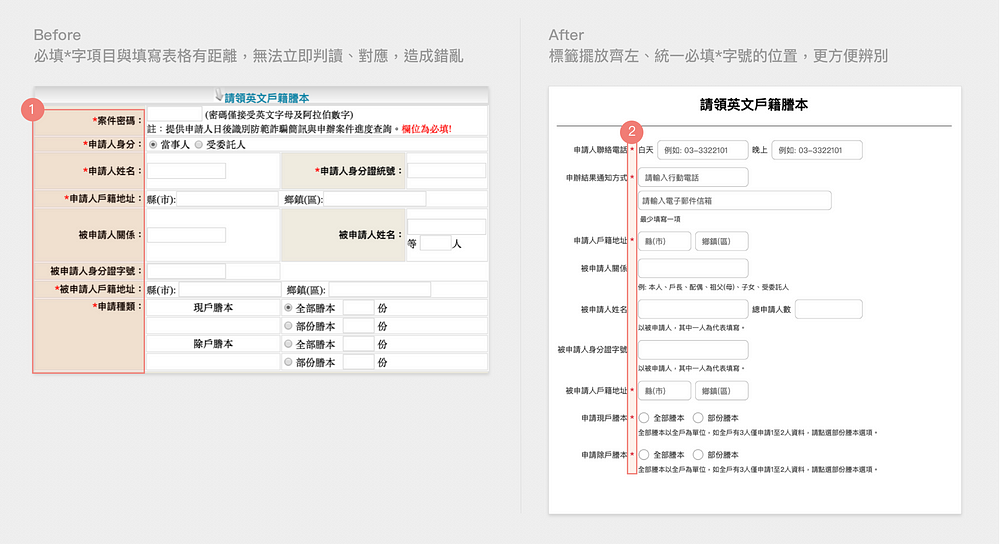This screenshot has width=1000, height=544.
Task: Select 全部謄本 for 申請現戶謄本
Action: click(644, 418)
